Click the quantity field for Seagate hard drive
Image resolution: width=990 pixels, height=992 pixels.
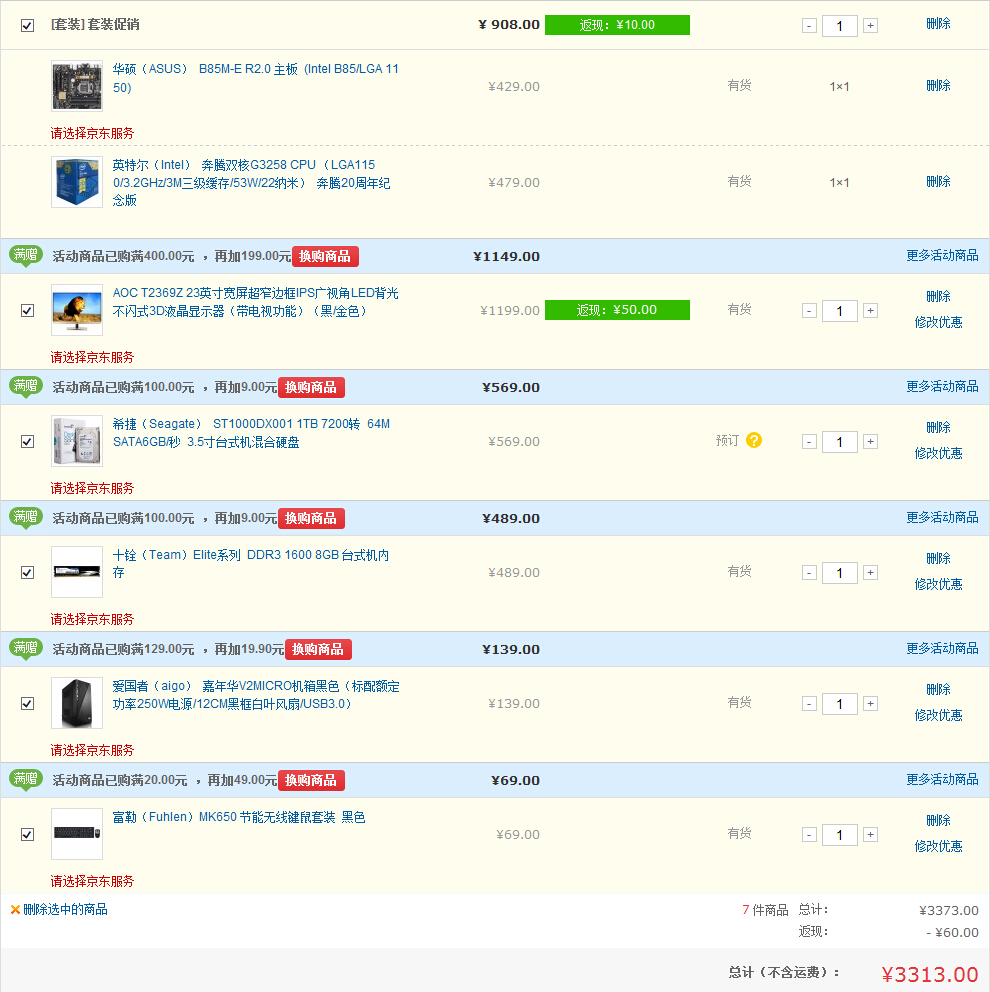pyautogui.click(x=839, y=442)
